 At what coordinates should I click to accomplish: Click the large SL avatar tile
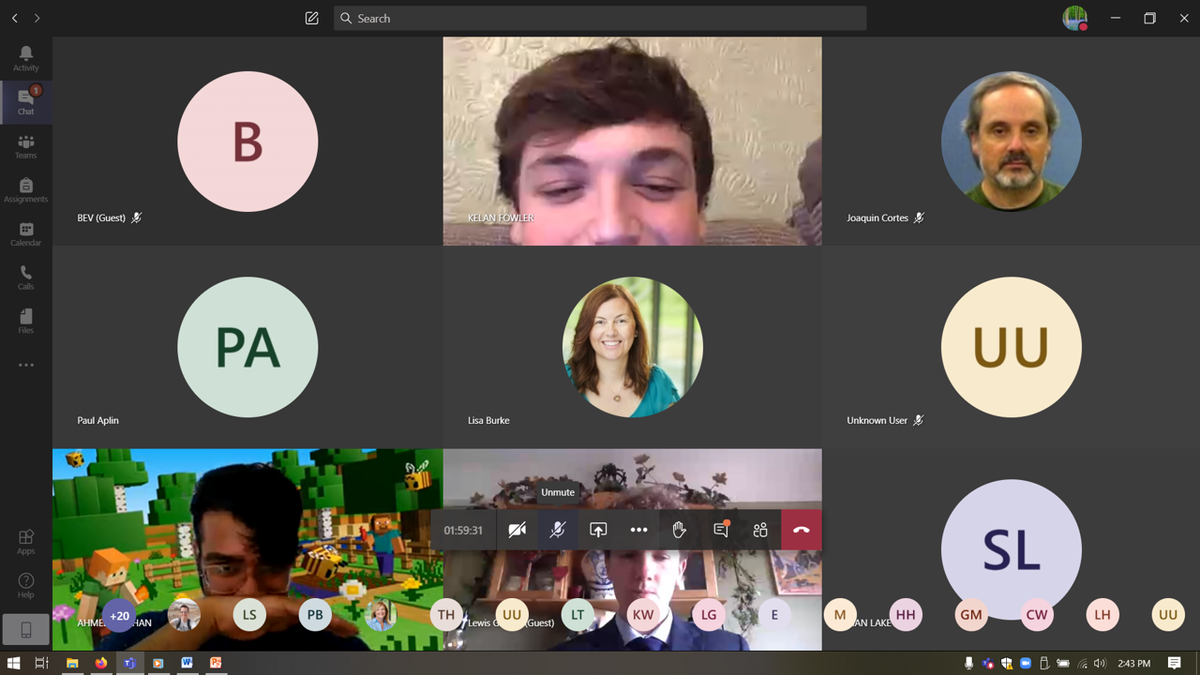click(x=1011, y=550)
